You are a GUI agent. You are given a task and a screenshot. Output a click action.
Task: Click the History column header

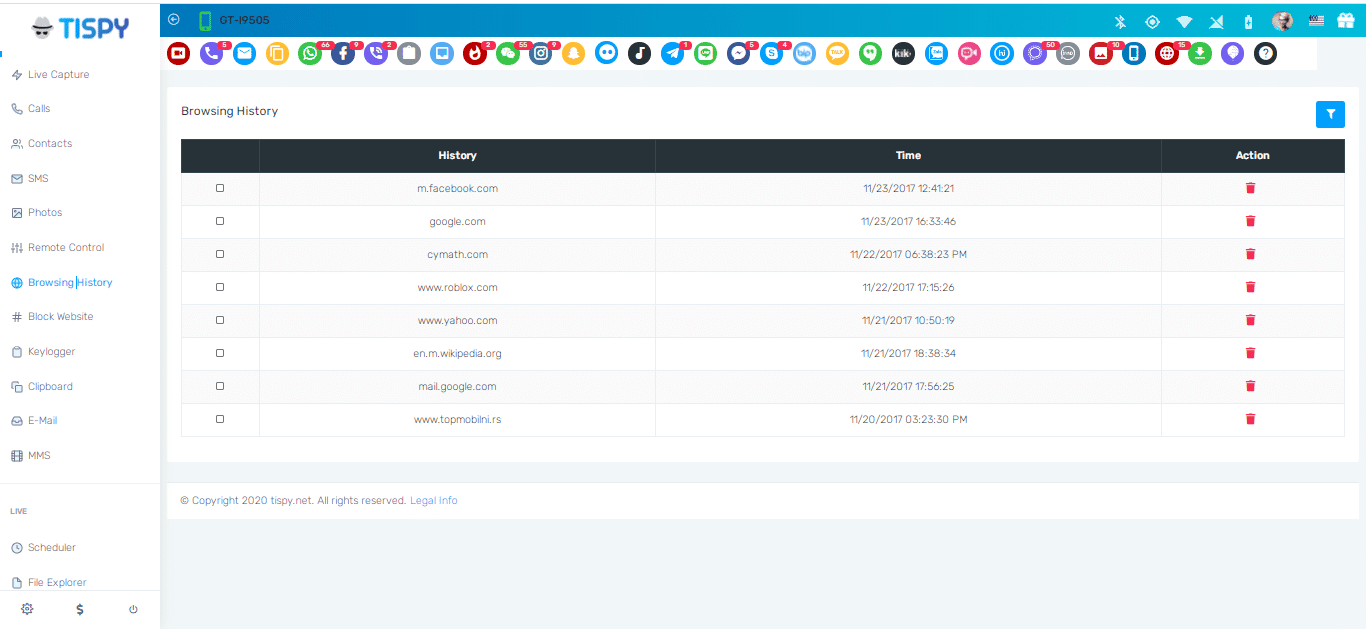457,155
